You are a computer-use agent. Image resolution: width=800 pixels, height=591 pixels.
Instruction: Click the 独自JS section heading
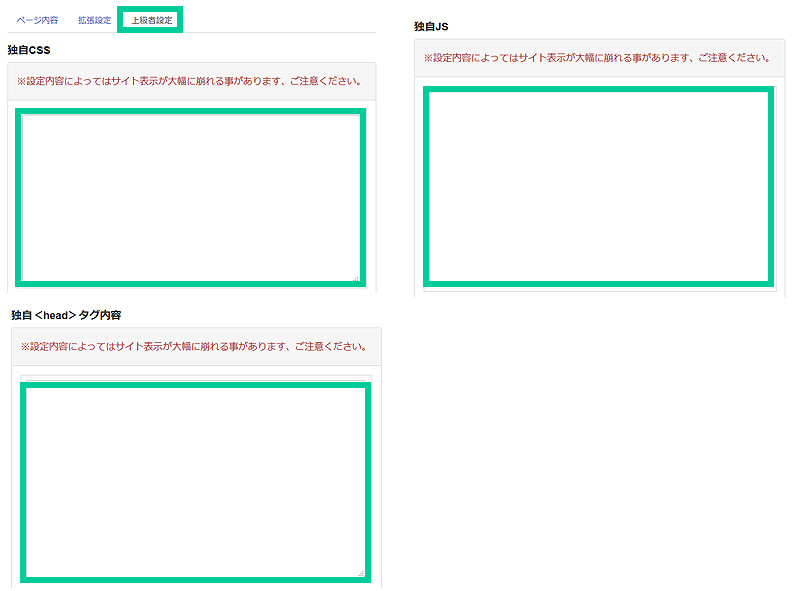tap(434, 26)
